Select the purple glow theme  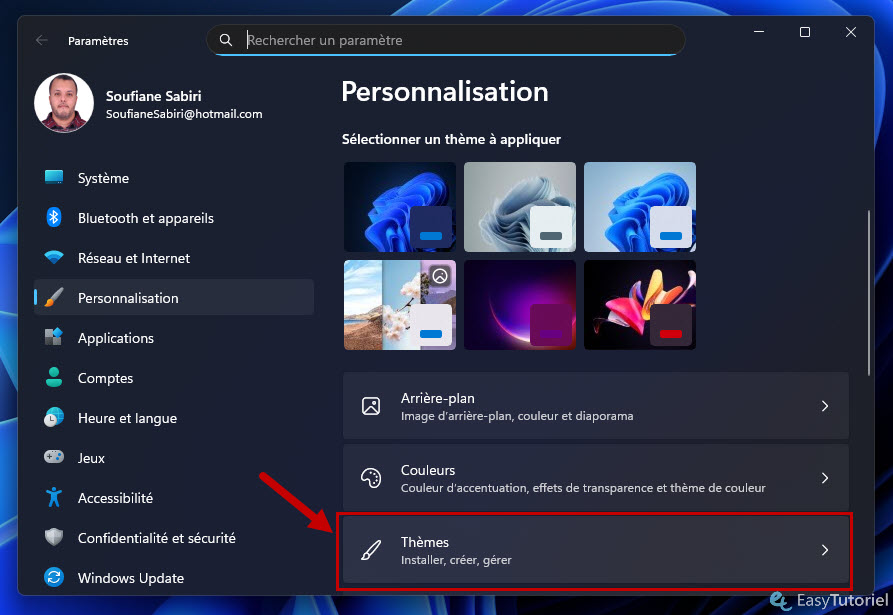(519, 305)
